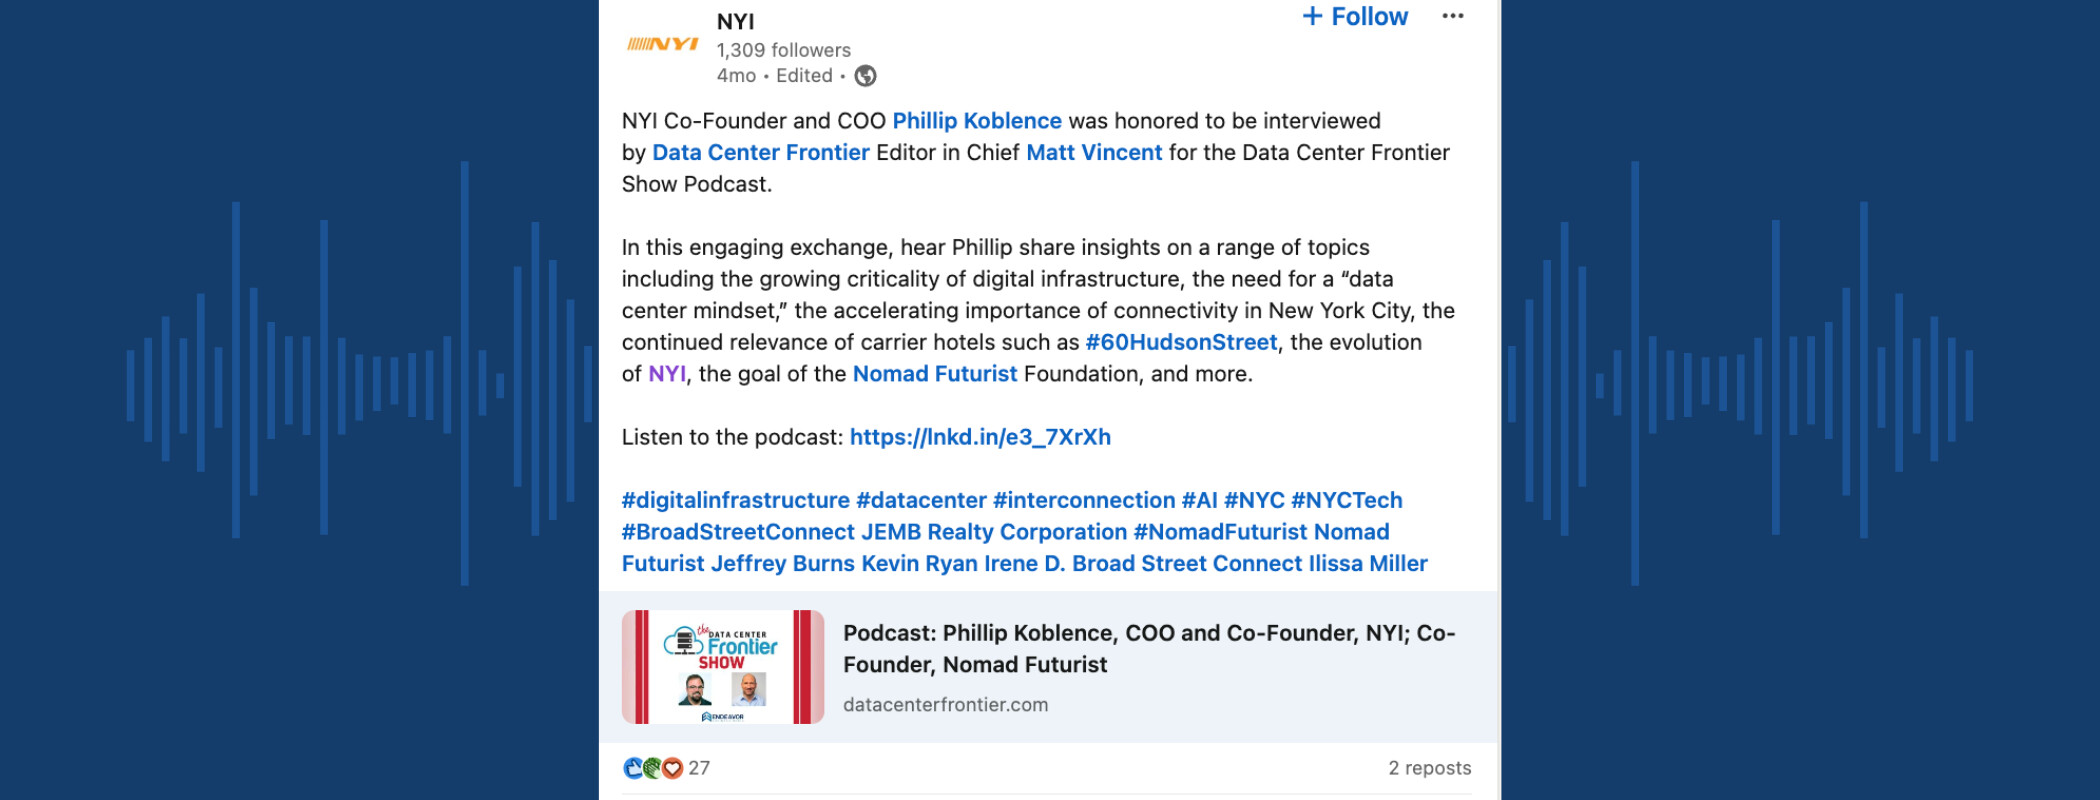This screenshot has height=800, width=2100.
Task: Click the #interconnection hashtag
Action: [x=1084, y=500]
